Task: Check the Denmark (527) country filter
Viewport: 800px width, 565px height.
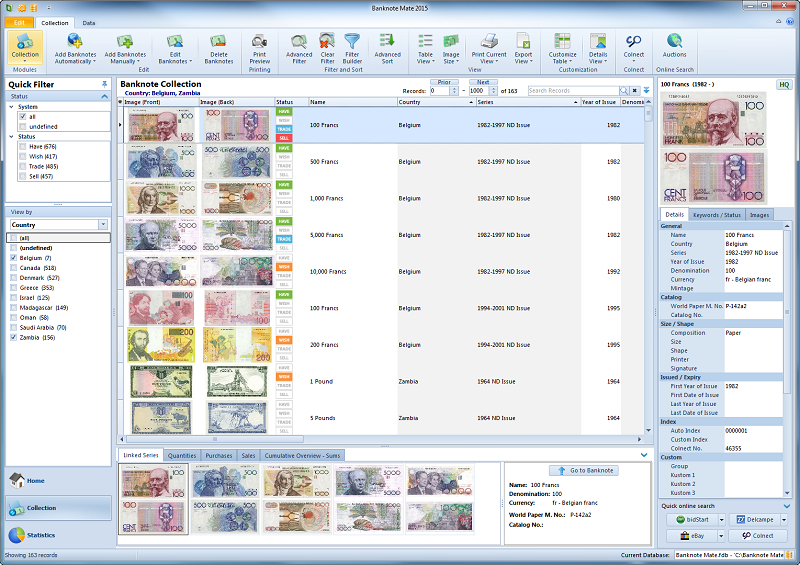Action: [14, 278]
